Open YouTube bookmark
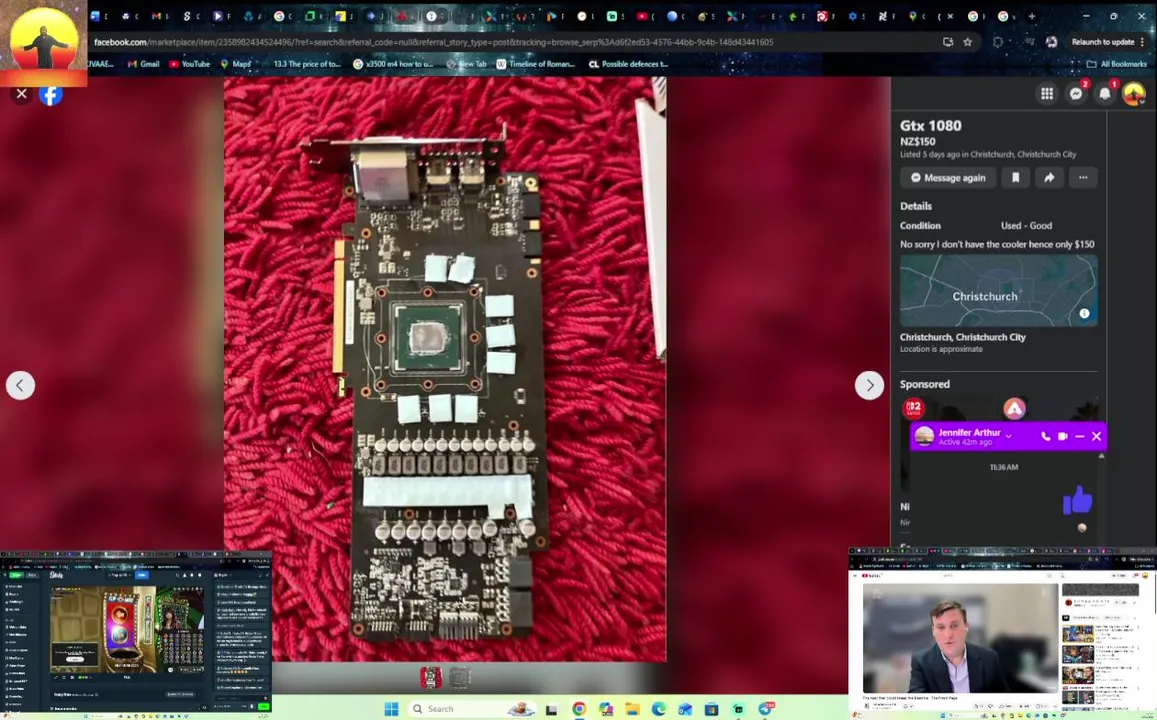The height and width of the screenshot is (720, 1157). (x=190, y=64)
